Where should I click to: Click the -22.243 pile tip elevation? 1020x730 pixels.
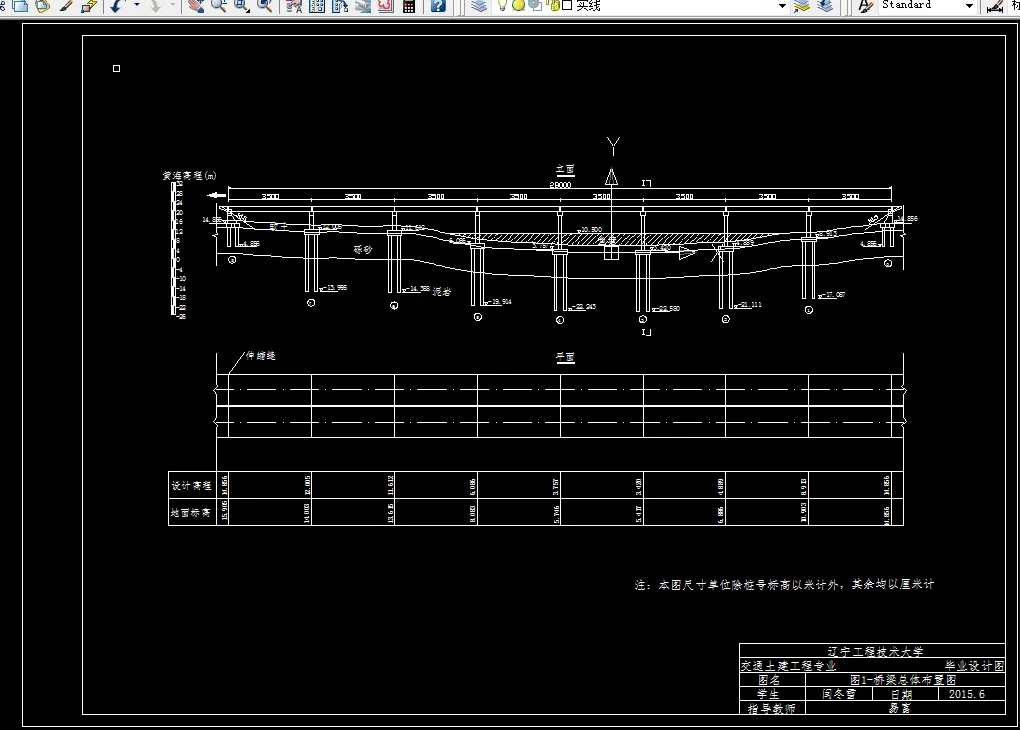pyautogui.click(x=584, y=306)
